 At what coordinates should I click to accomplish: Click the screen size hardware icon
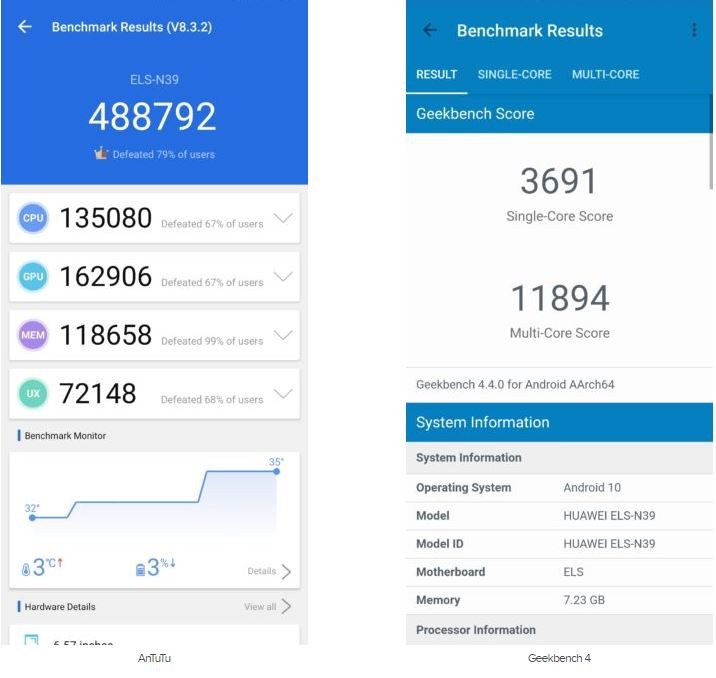(x=31, y=640)
